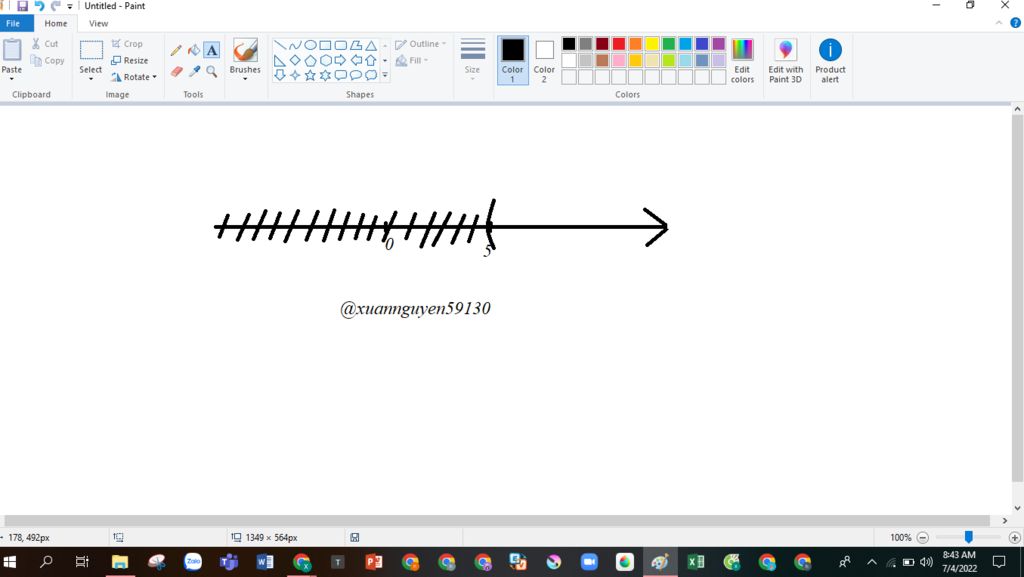
Task: Expand the Shapes gallery more arrow
Action: point(385,75)
